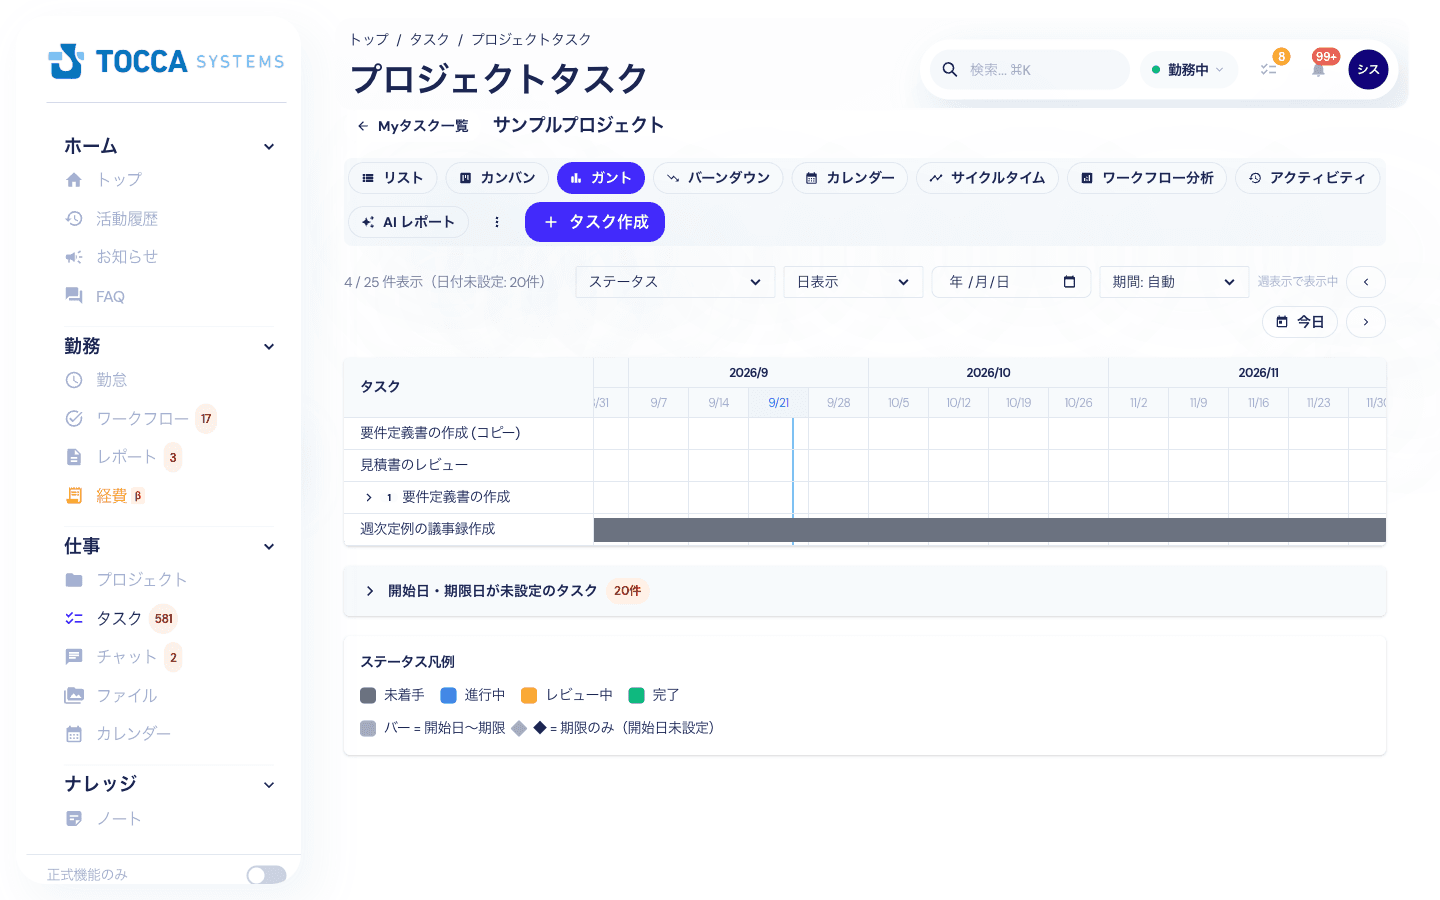Click the 今日 button

(x=1300, y=322)
